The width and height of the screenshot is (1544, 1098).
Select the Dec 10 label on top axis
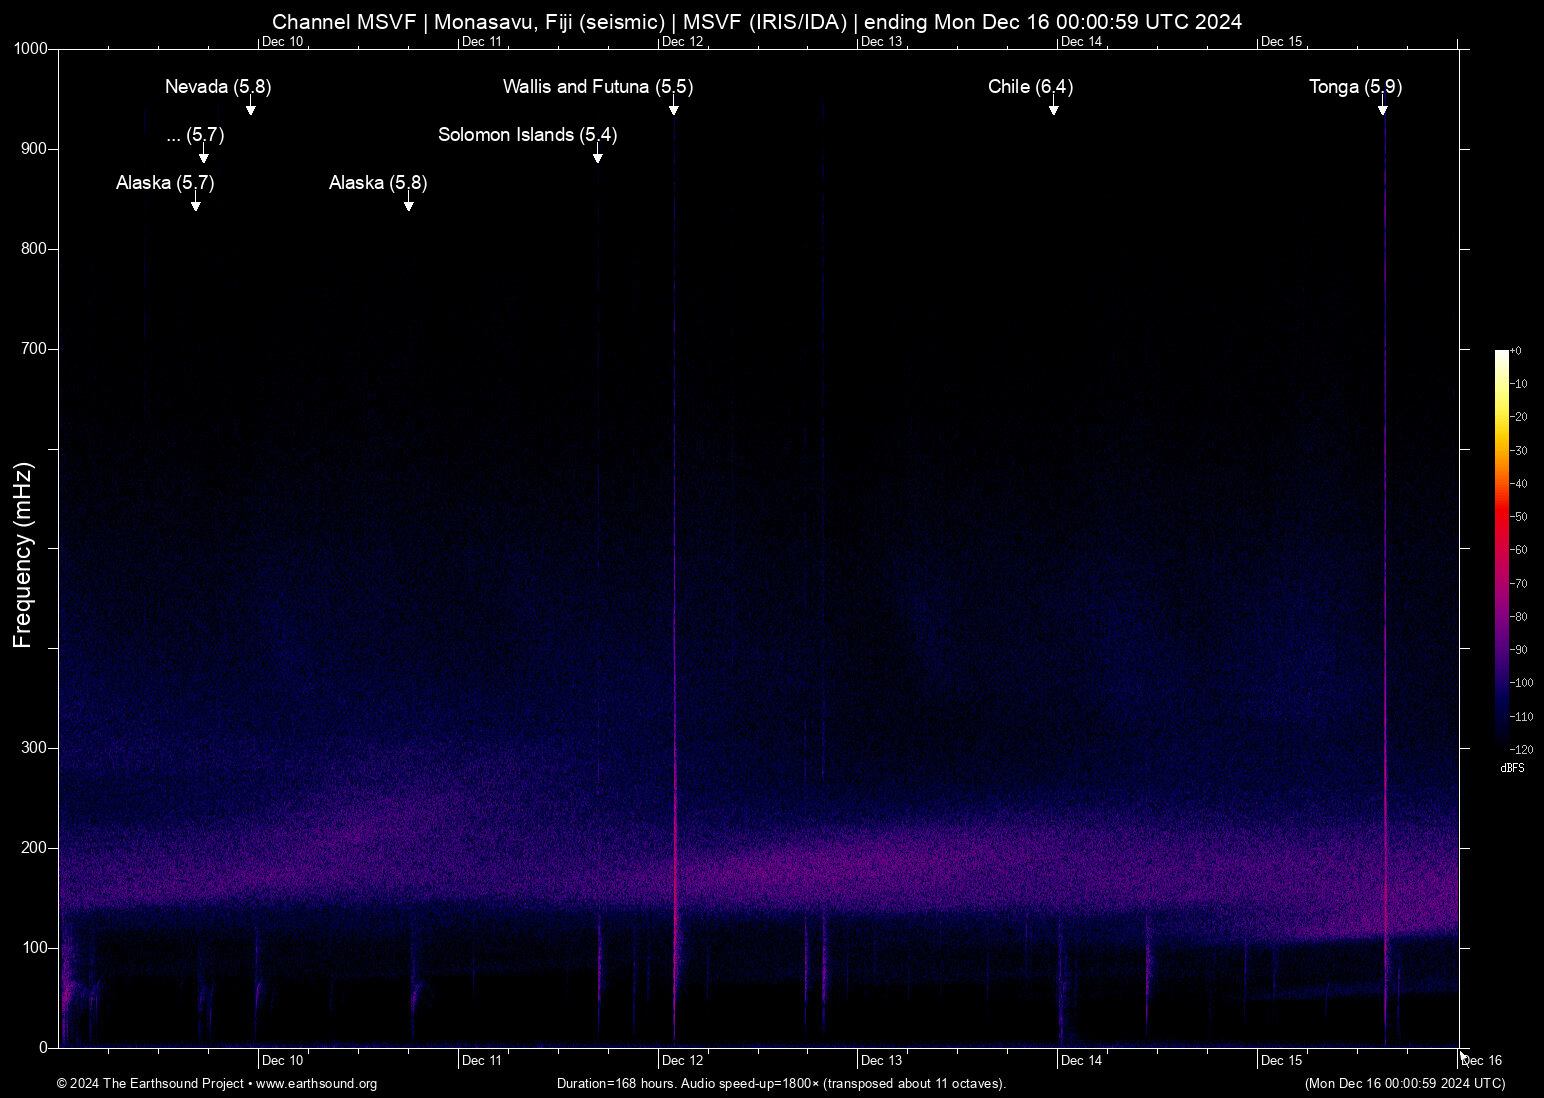click(x=282, y=41)
